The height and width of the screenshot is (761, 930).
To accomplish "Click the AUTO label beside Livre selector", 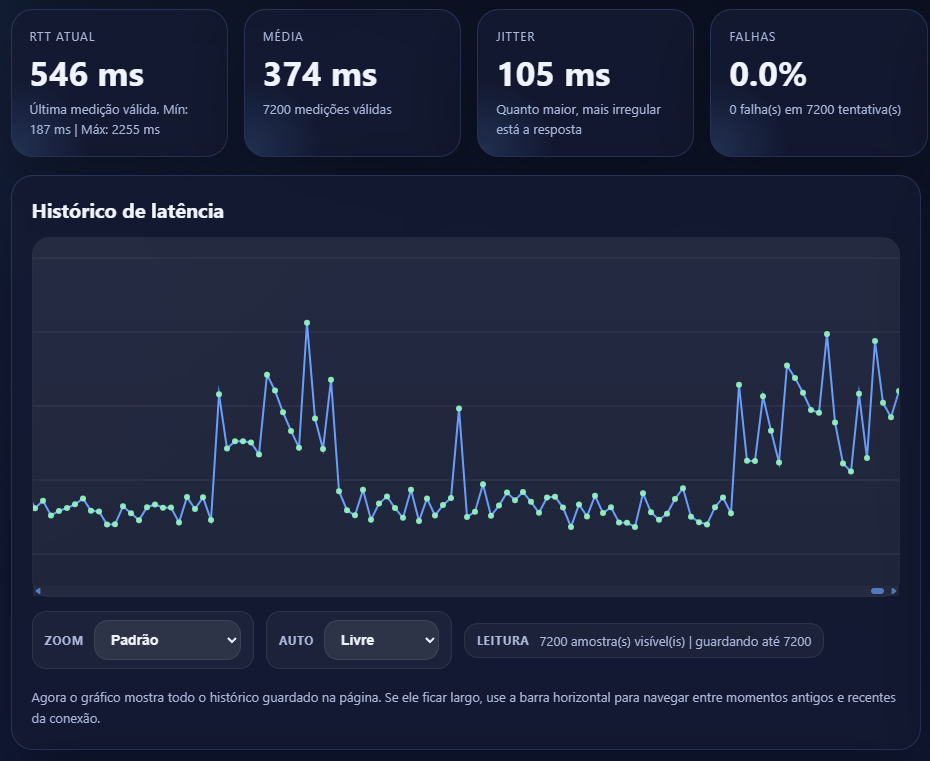I will (x=296, y=641).
